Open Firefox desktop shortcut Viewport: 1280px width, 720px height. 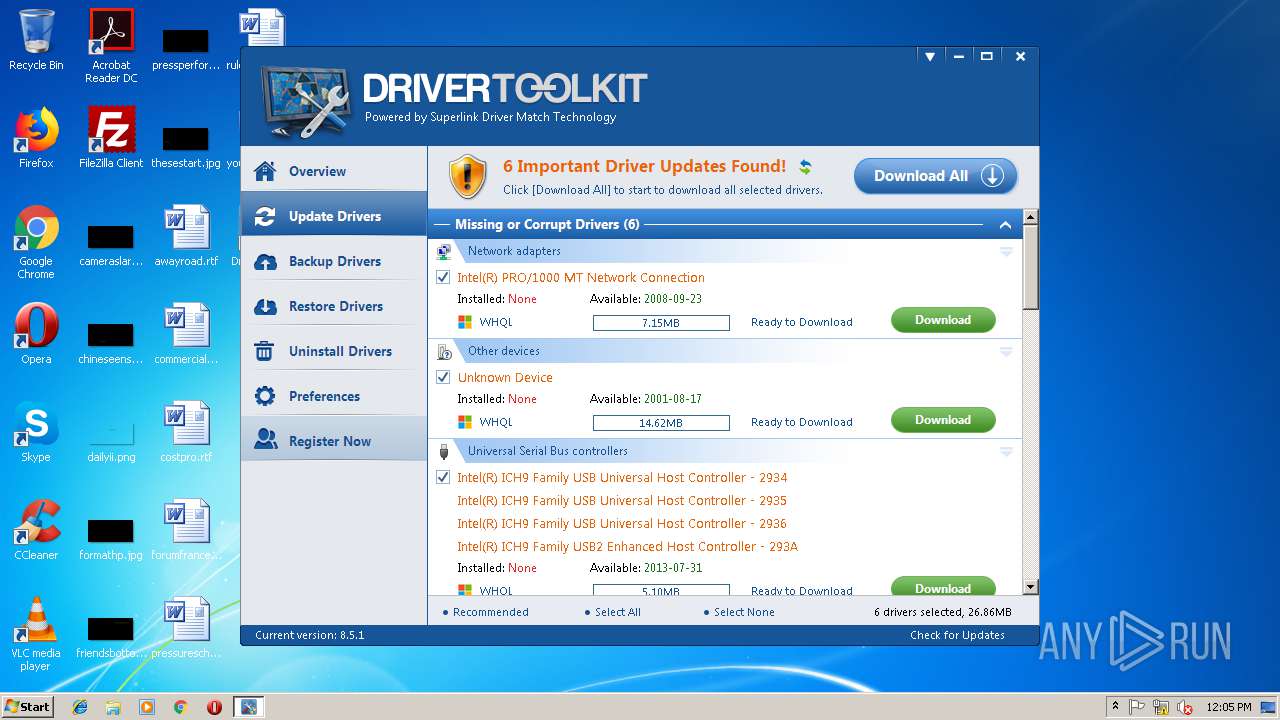coord(36,138)
